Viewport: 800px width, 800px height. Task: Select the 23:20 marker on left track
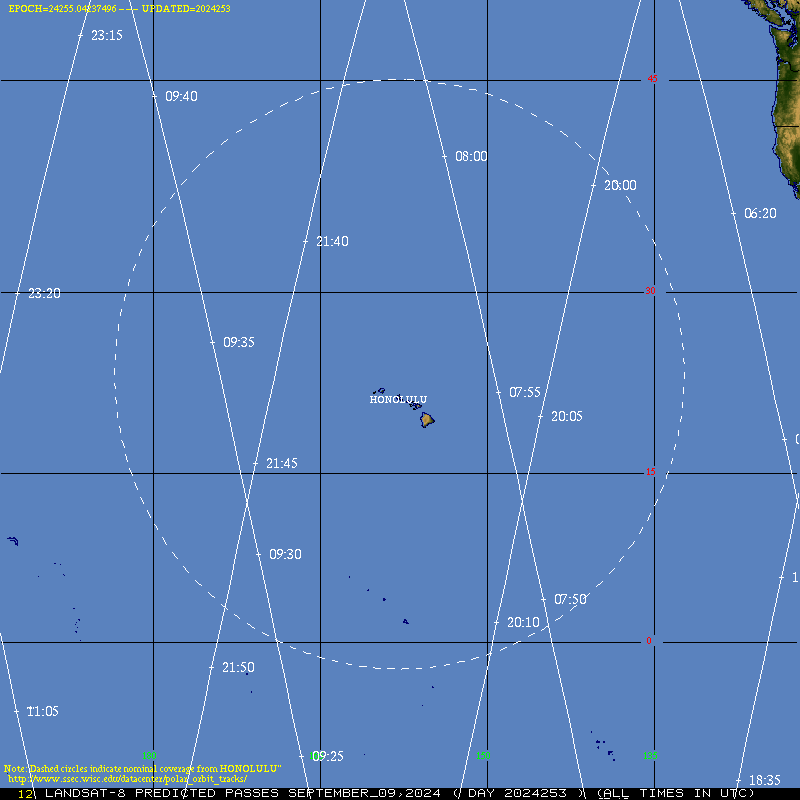click(44, 294)
